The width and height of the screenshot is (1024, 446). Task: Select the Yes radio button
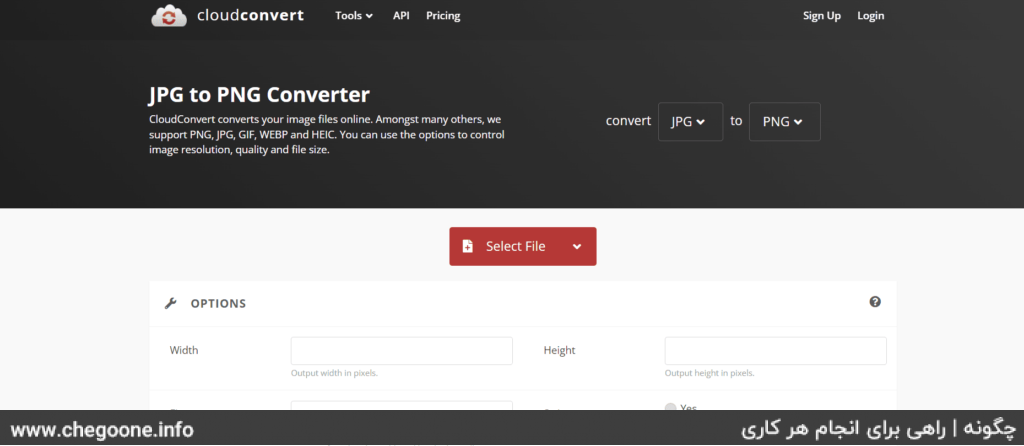pyautogui.click(x=670, y=407)
